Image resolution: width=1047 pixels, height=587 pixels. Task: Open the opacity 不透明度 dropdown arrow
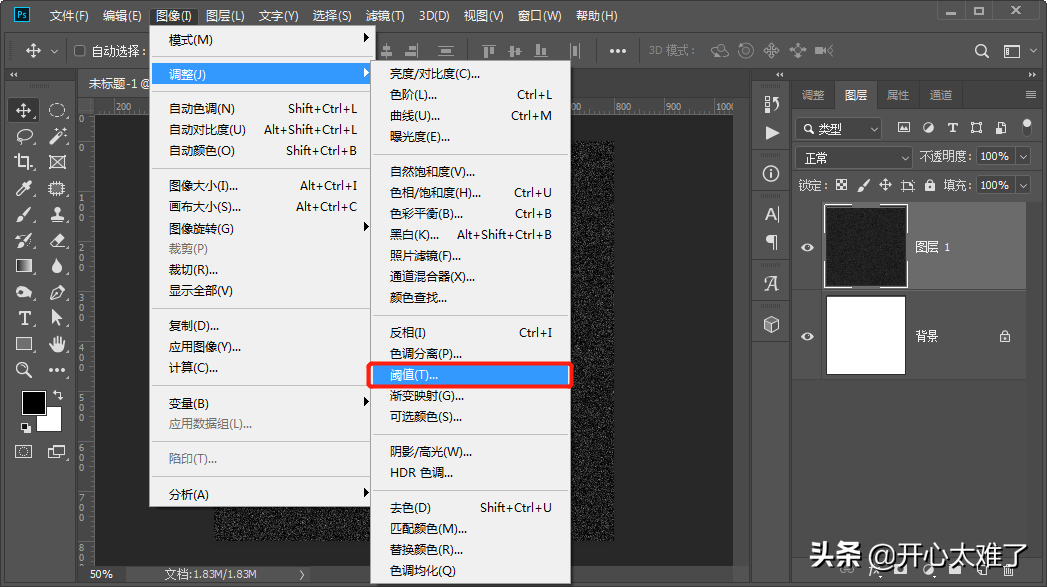[x=1024, y=156]
